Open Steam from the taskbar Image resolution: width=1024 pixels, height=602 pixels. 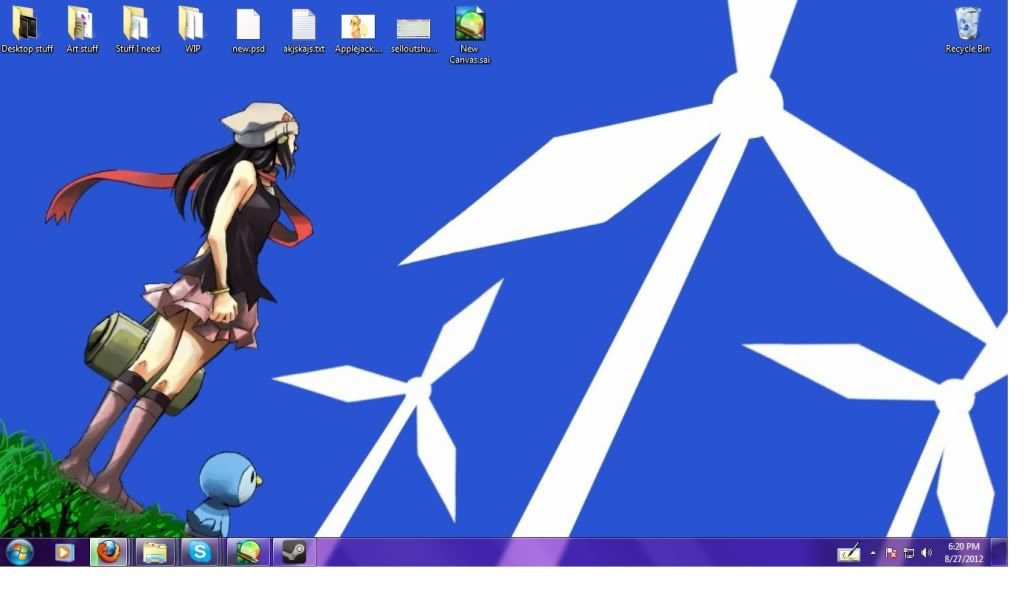pos(293,553)
